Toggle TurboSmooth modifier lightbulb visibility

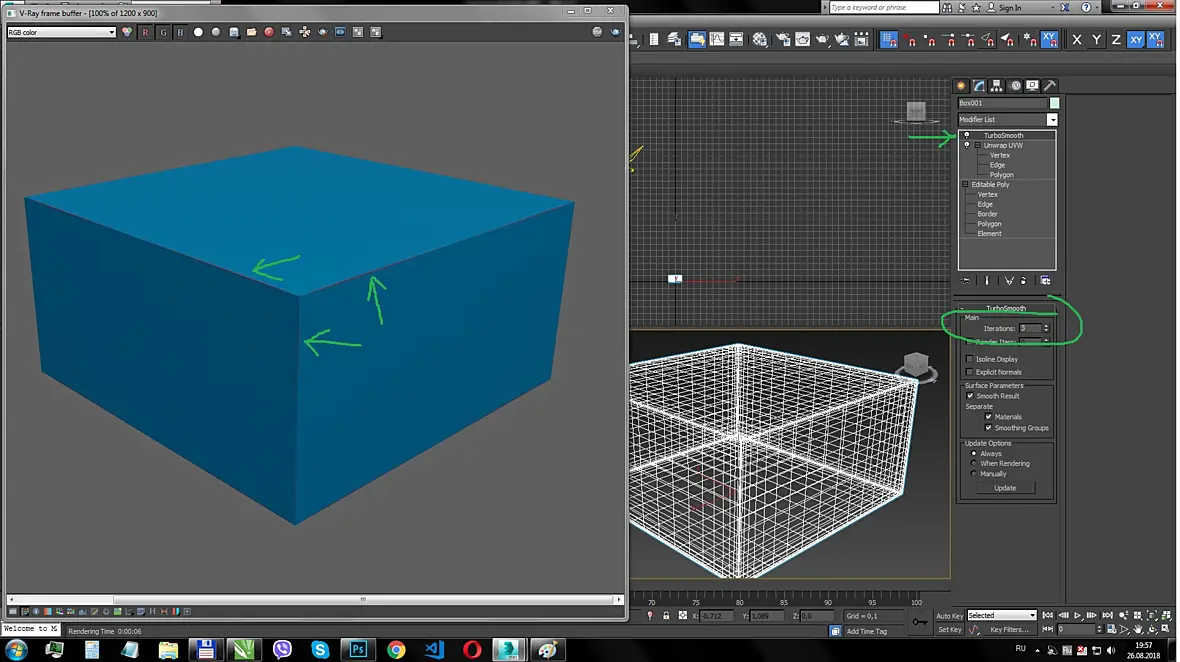click(967, 135)
